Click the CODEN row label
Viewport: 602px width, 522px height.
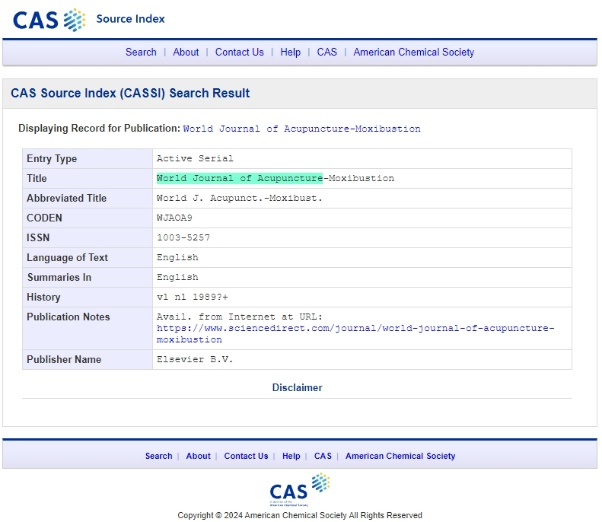pos(44,218)
